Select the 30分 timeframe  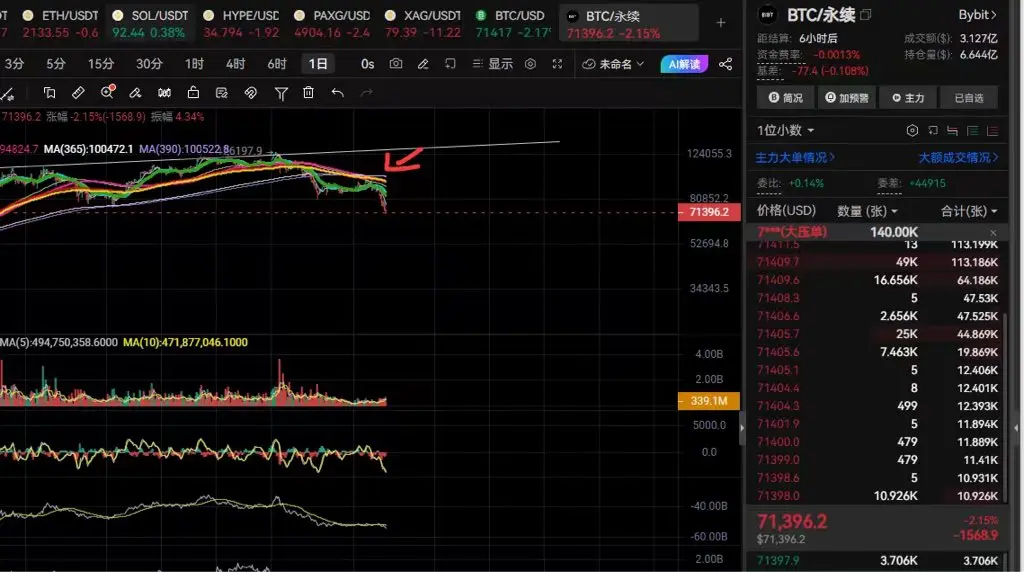click(149, 63)
